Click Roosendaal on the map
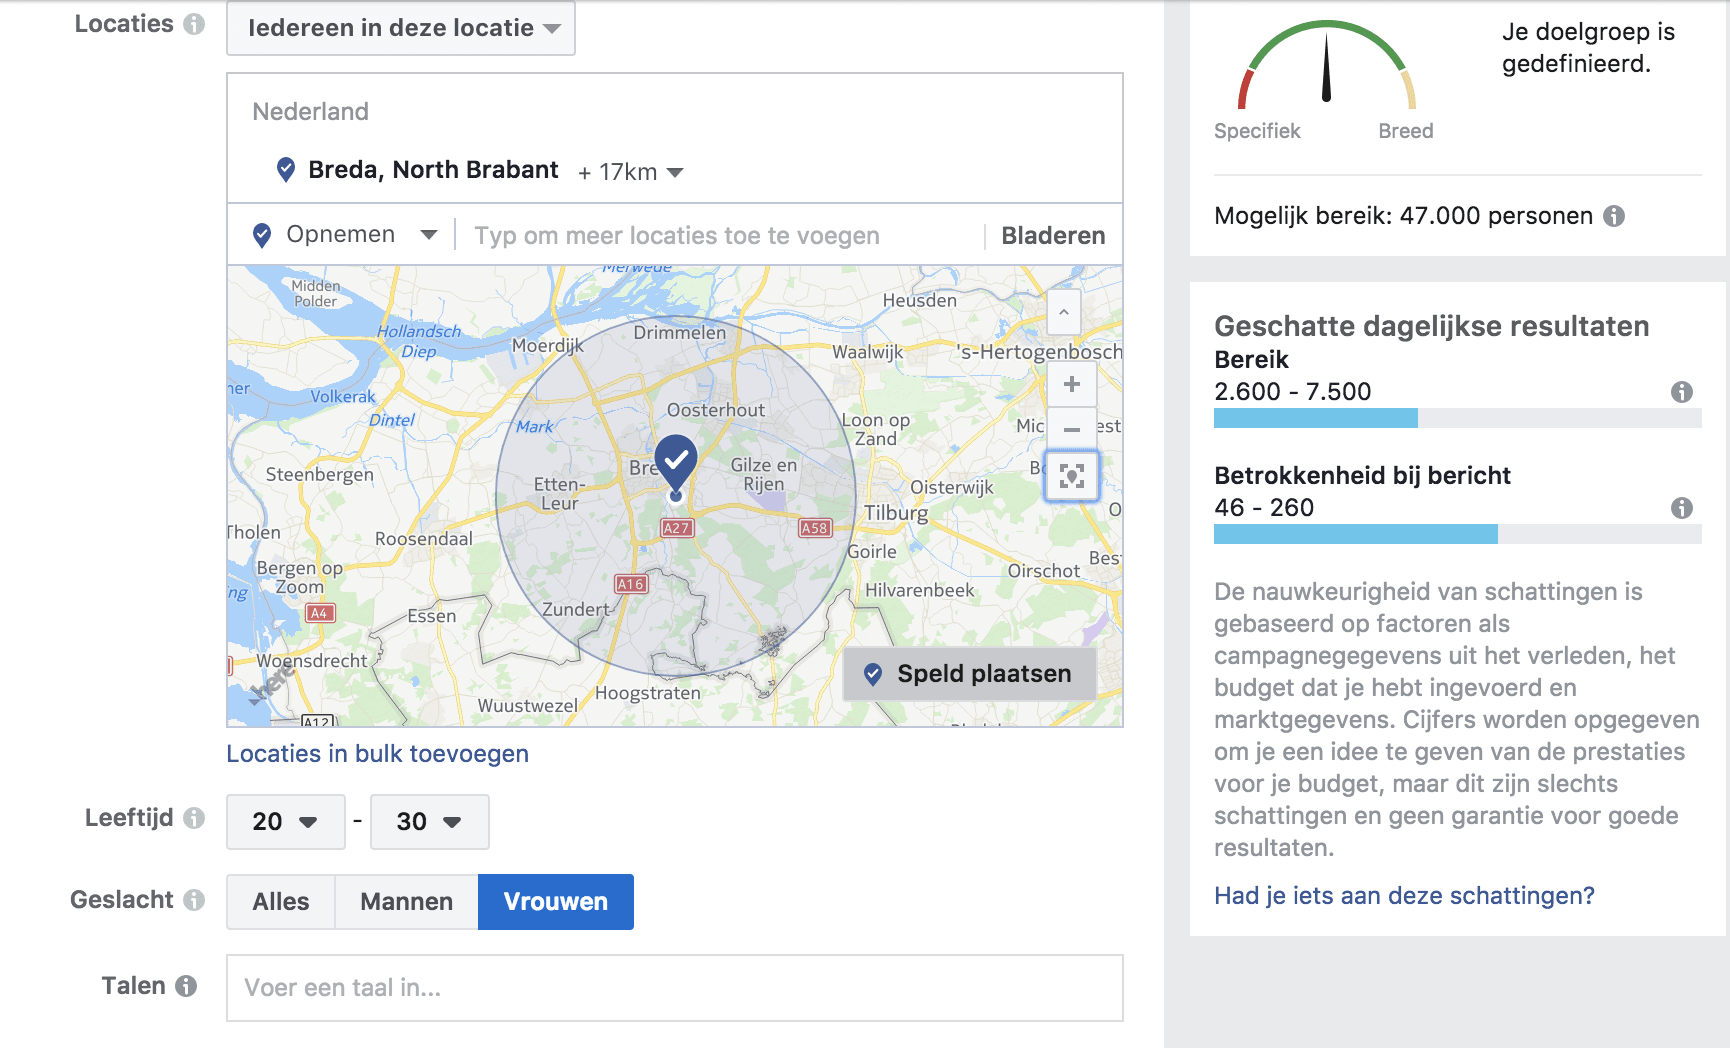 point(424,539)
